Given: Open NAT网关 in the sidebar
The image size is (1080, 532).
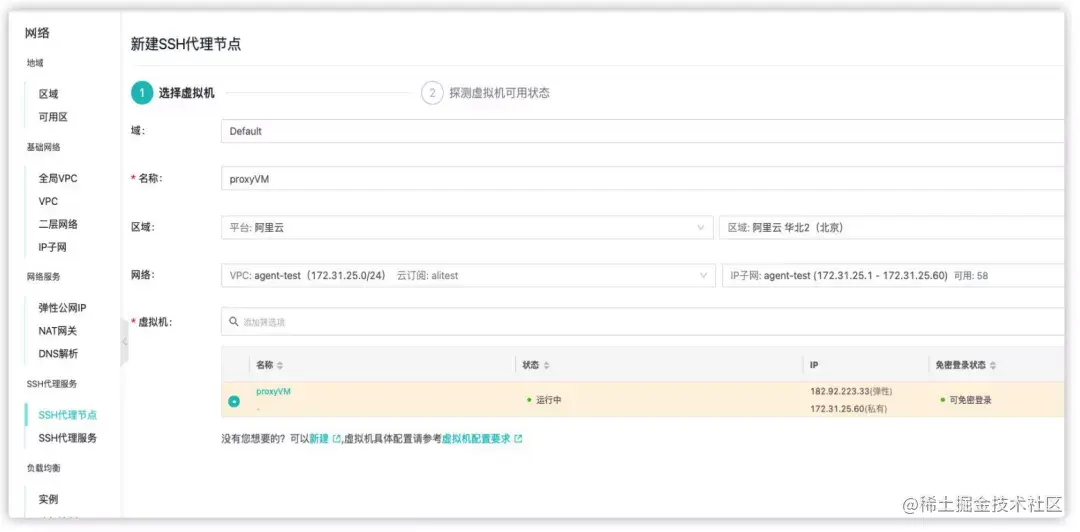Looking at the screenshot, I should [x=58, y=331].
